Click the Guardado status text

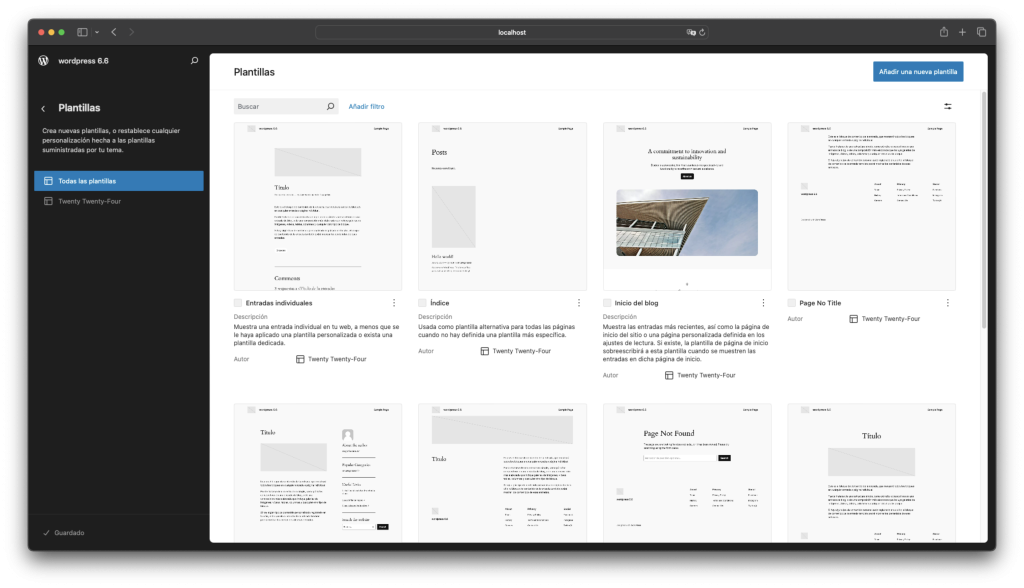click(69, 533)
